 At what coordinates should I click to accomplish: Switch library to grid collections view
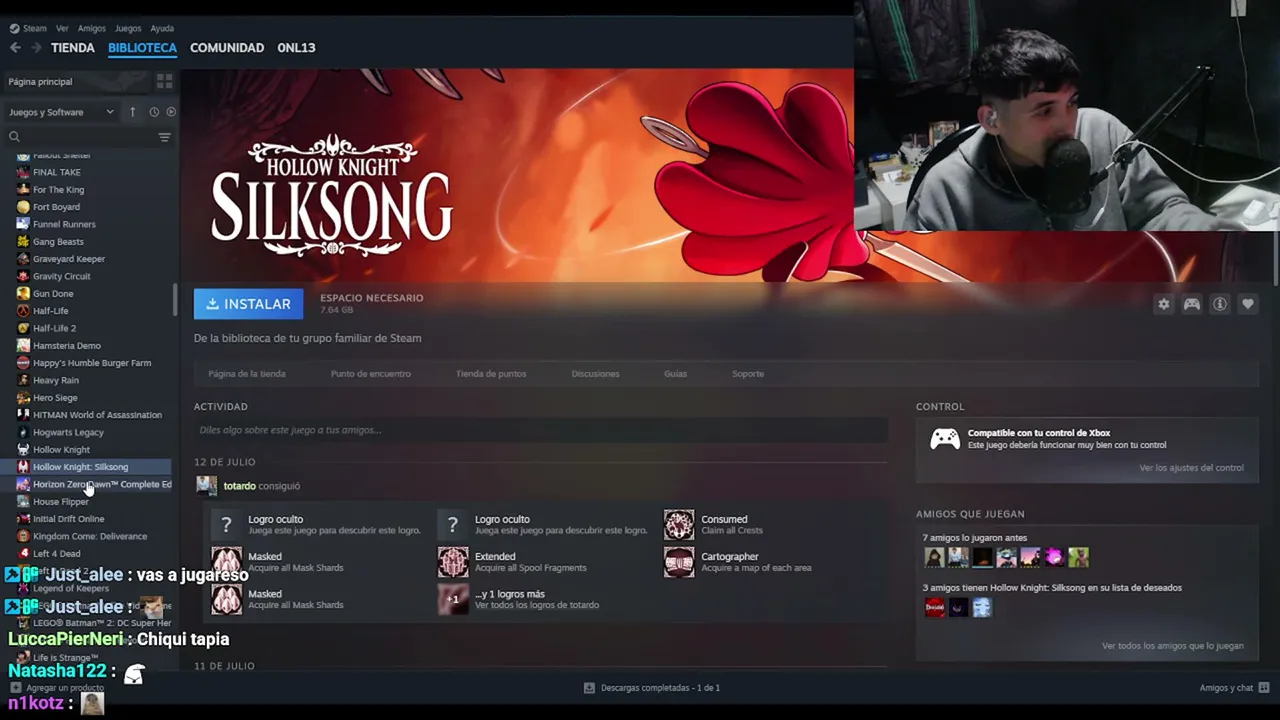(x=165, y=81)
